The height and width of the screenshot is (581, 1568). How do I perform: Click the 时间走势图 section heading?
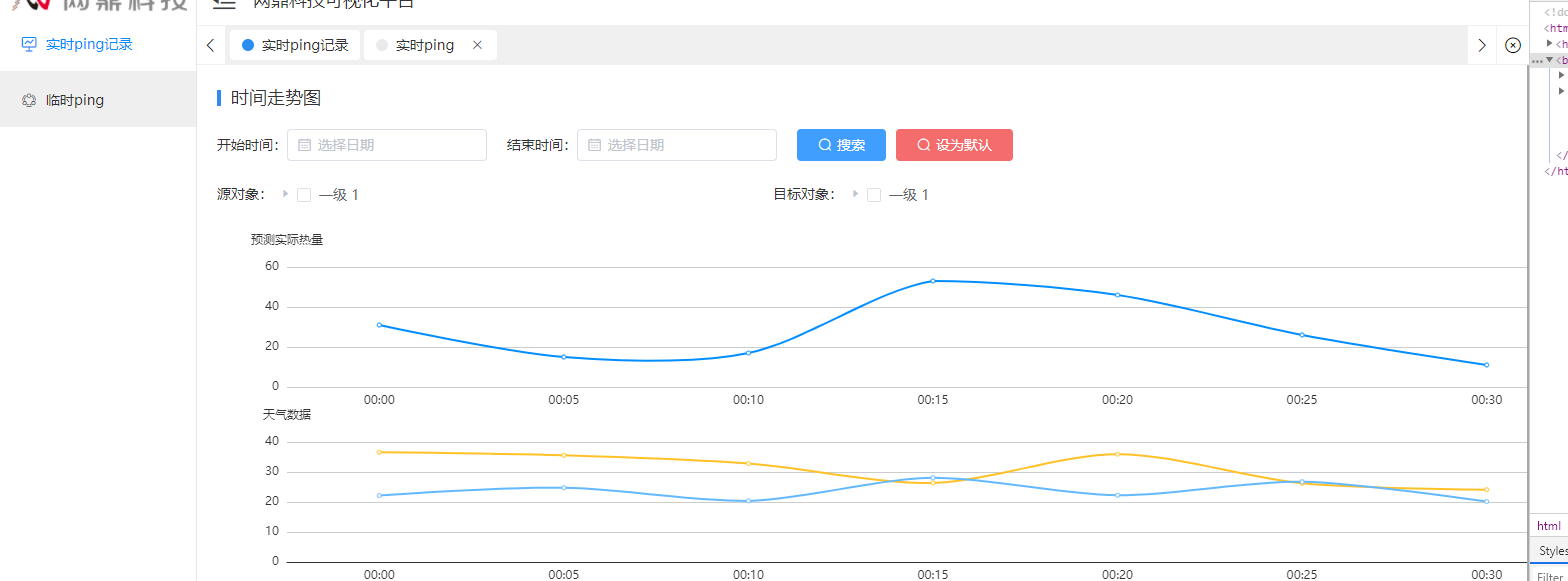[x=276, y=98]
